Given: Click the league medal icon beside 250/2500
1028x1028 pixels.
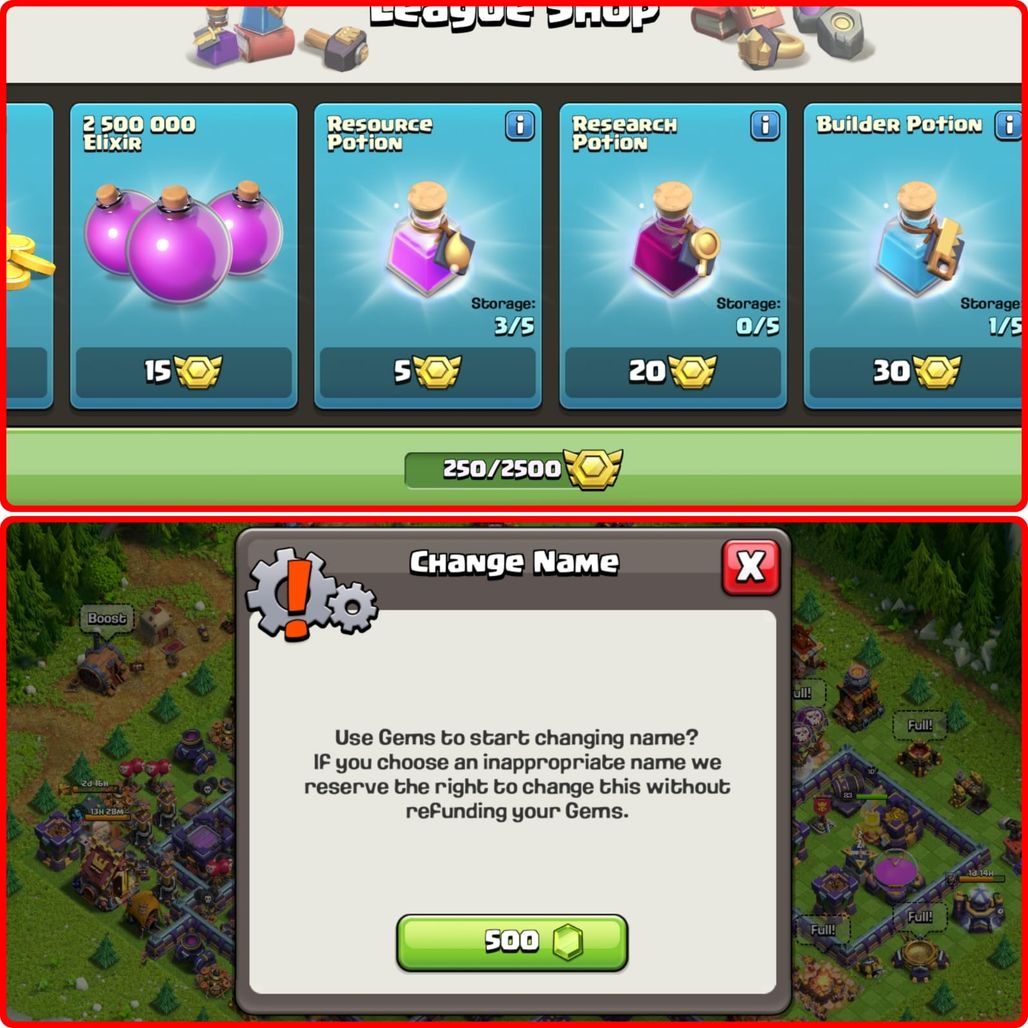Looking at the screenshot, I should (593, 469).
